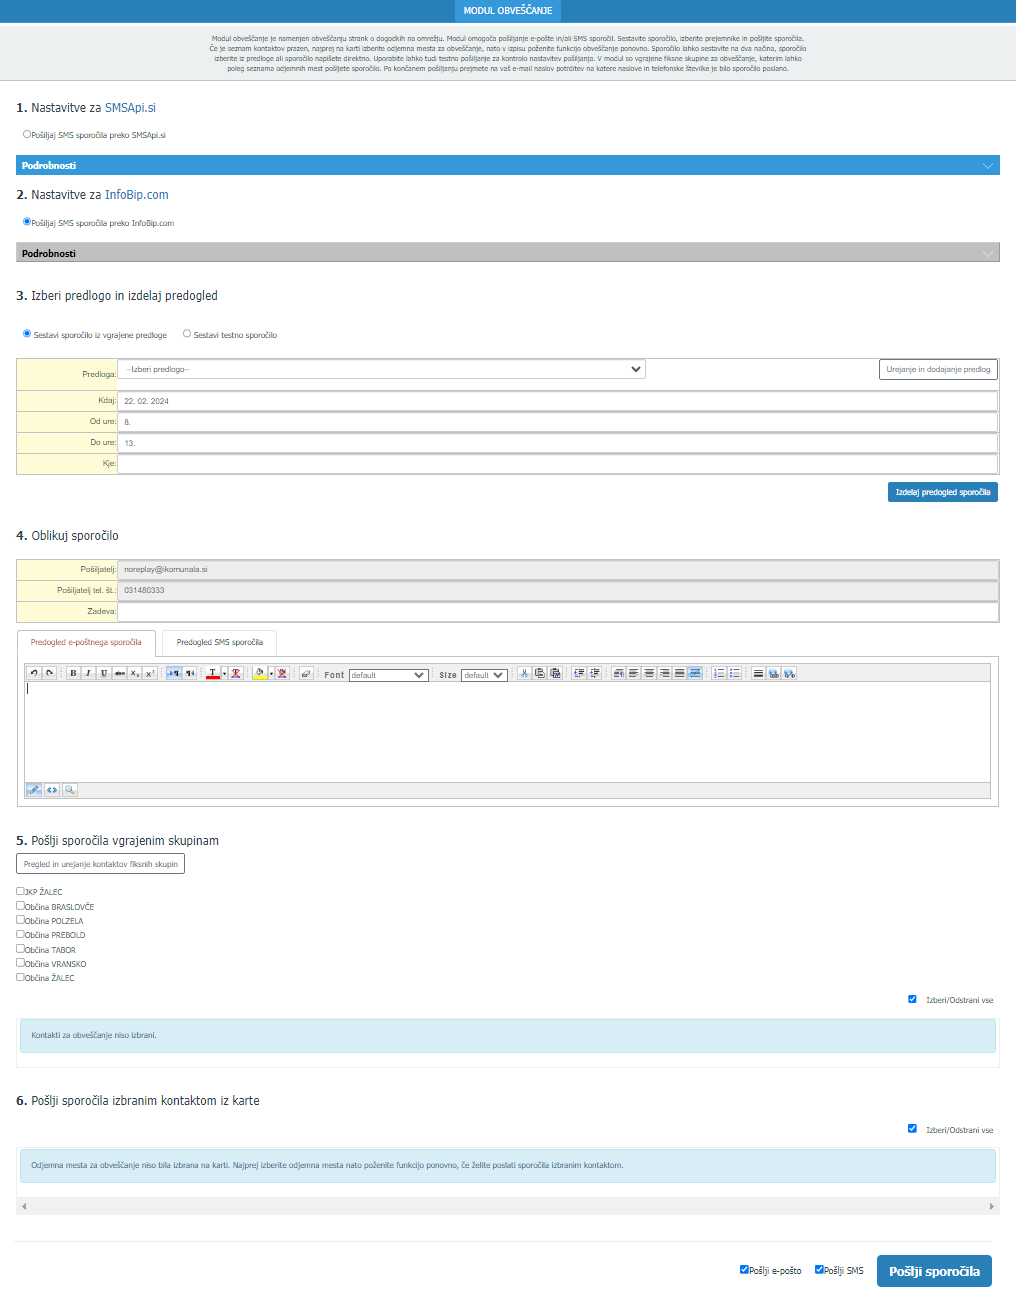Select sending SMS via SMSApi.si
1016x1304 pixels.
(27, 134)
